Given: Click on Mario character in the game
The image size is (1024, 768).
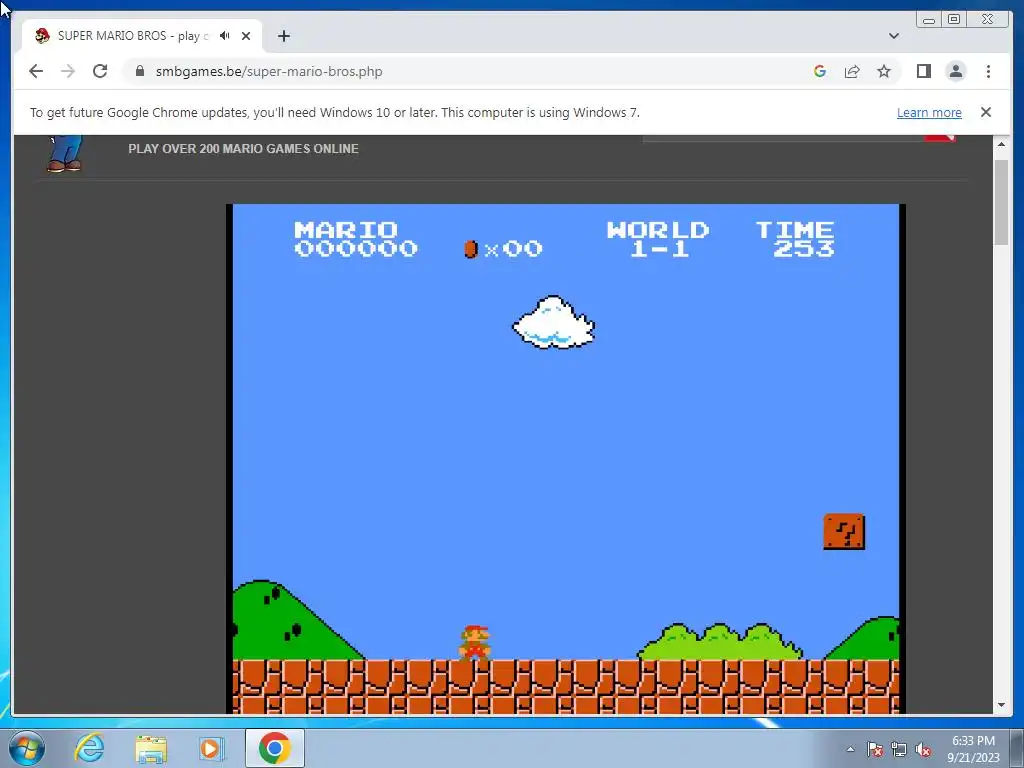Looking at the screenshot, I should pyautogui.click(x=475, y=643).
